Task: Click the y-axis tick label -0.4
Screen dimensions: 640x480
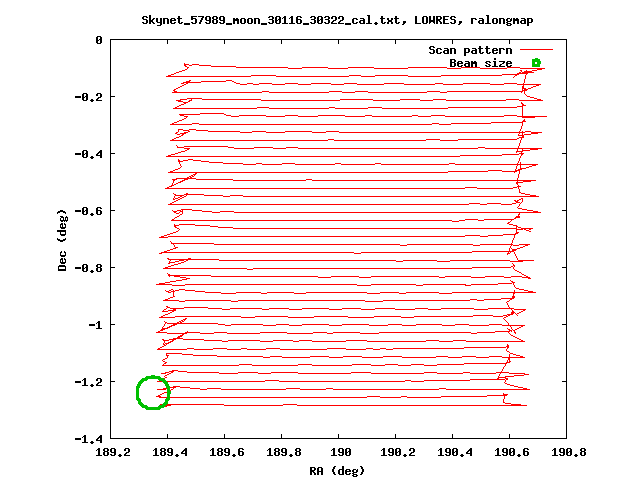Action: click(x=89, y=154)
